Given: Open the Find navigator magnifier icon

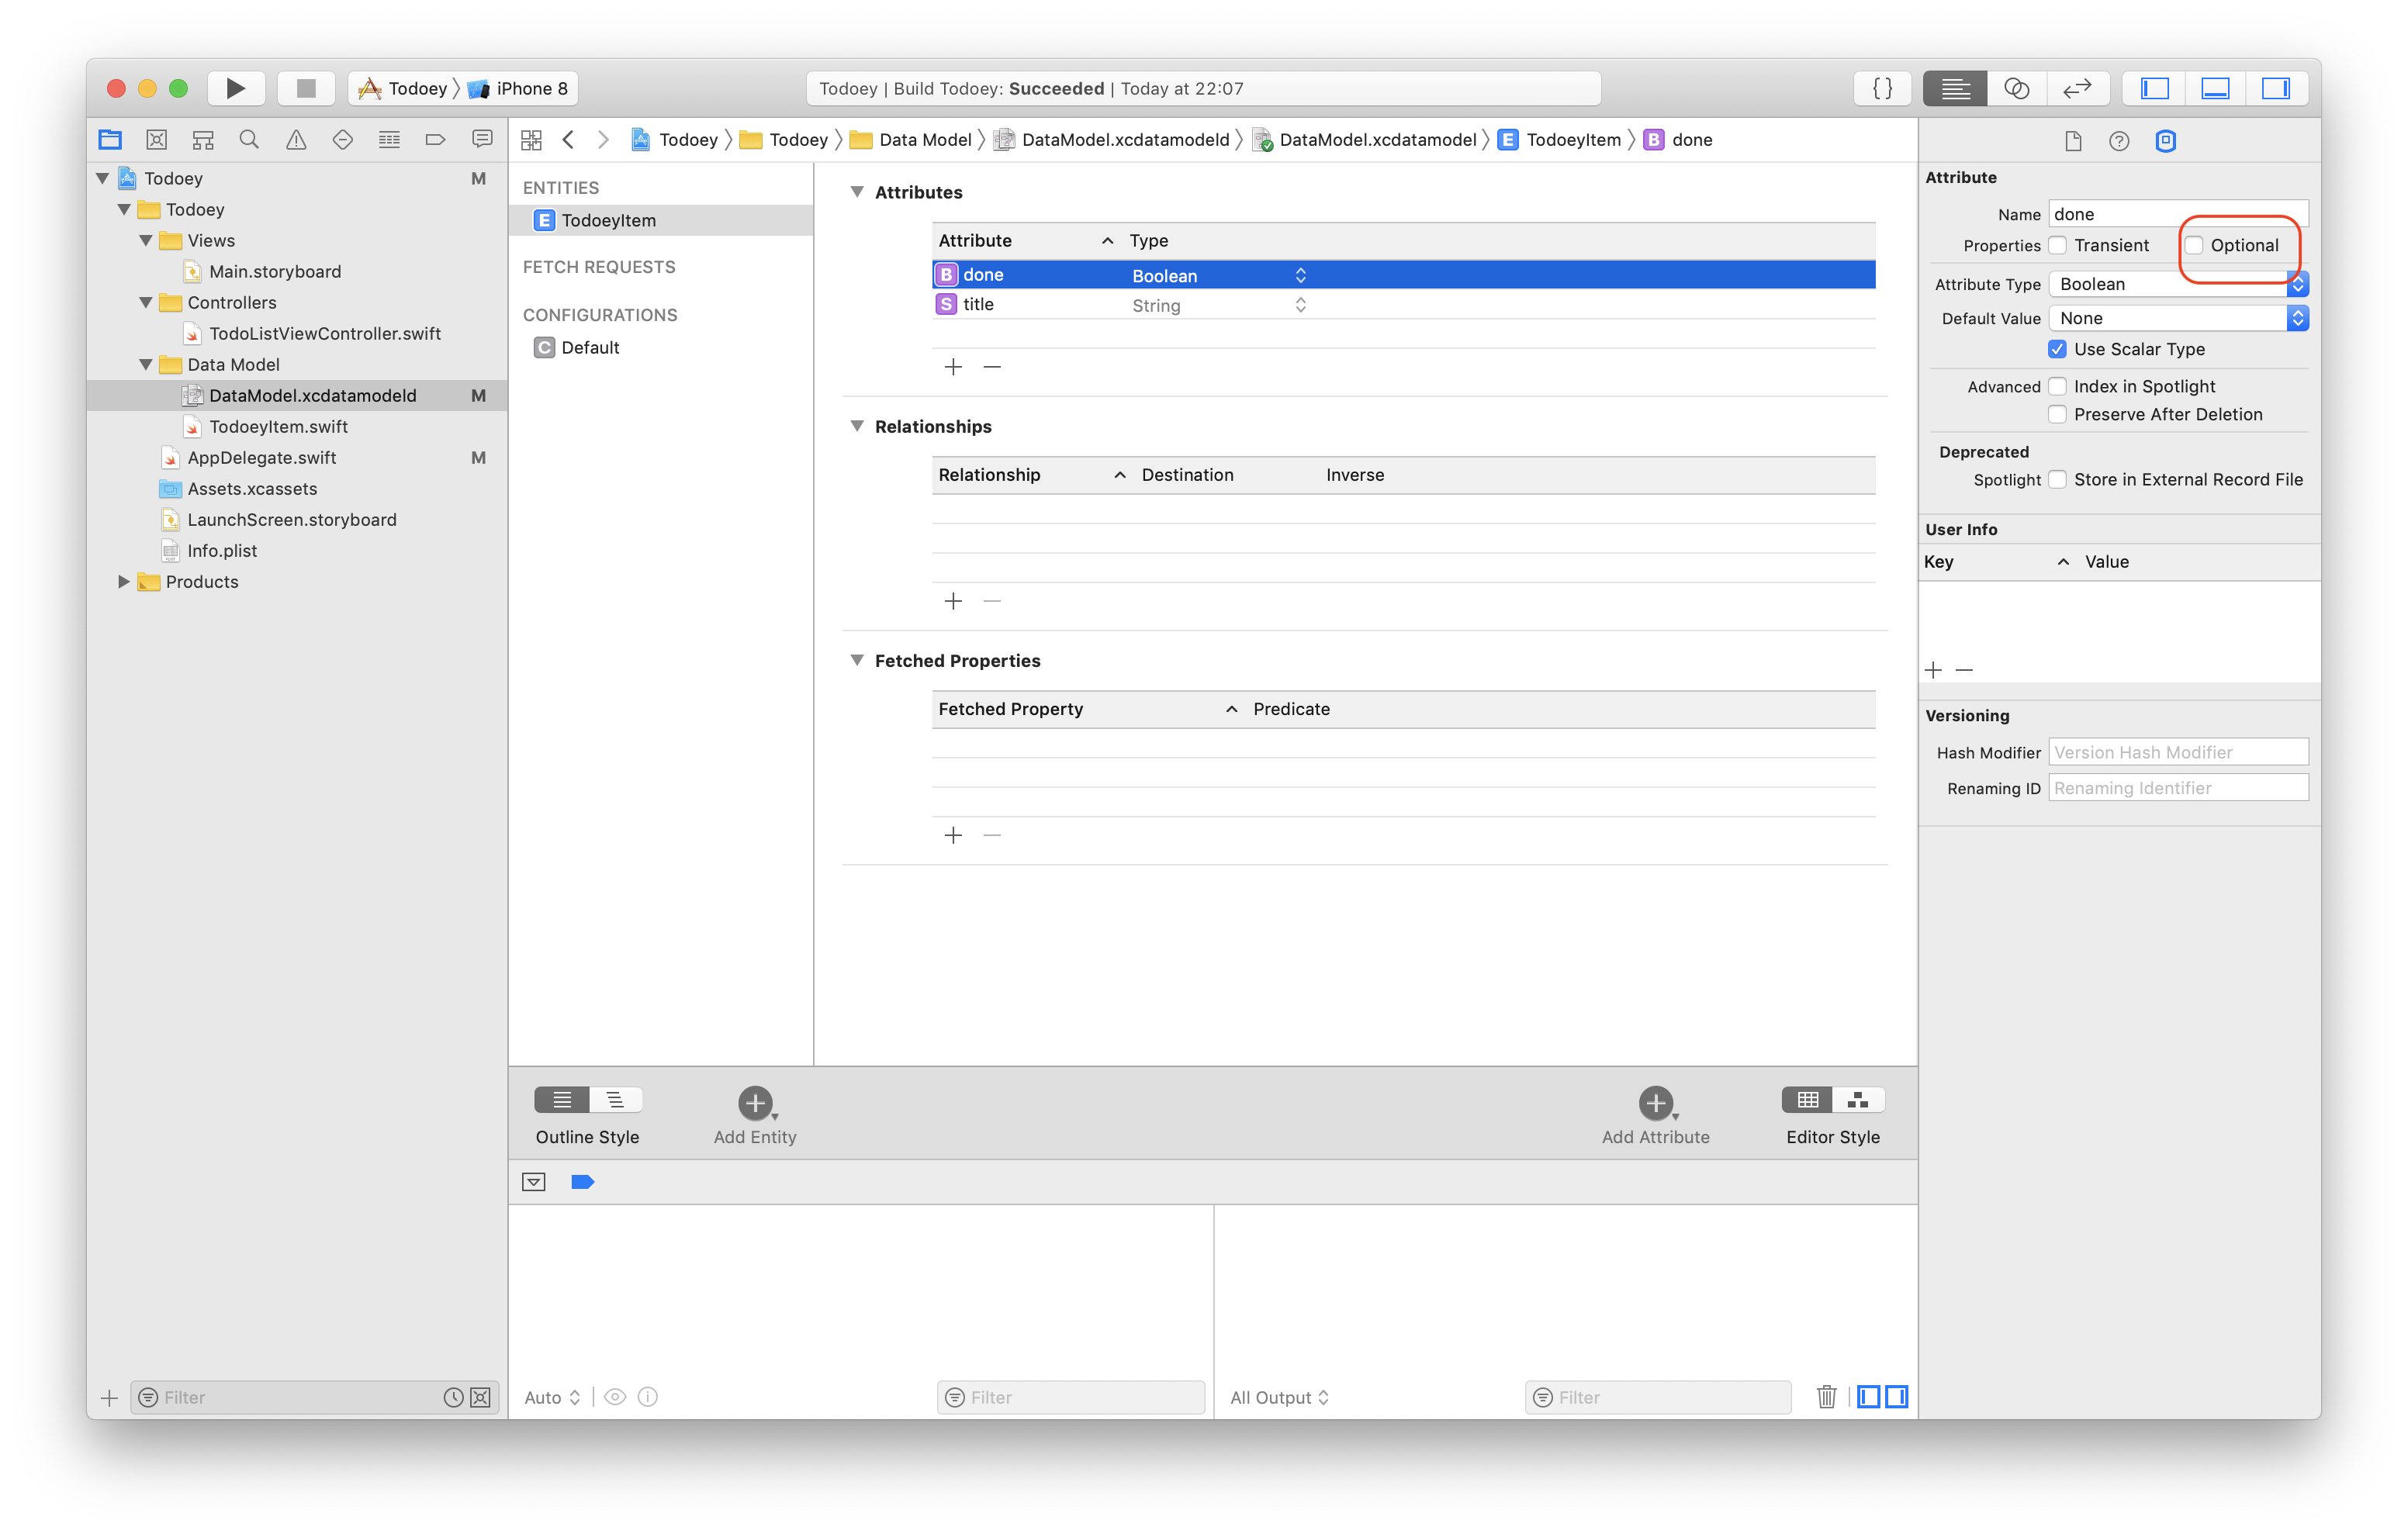Looking at the screenshot, I should 249,140.
